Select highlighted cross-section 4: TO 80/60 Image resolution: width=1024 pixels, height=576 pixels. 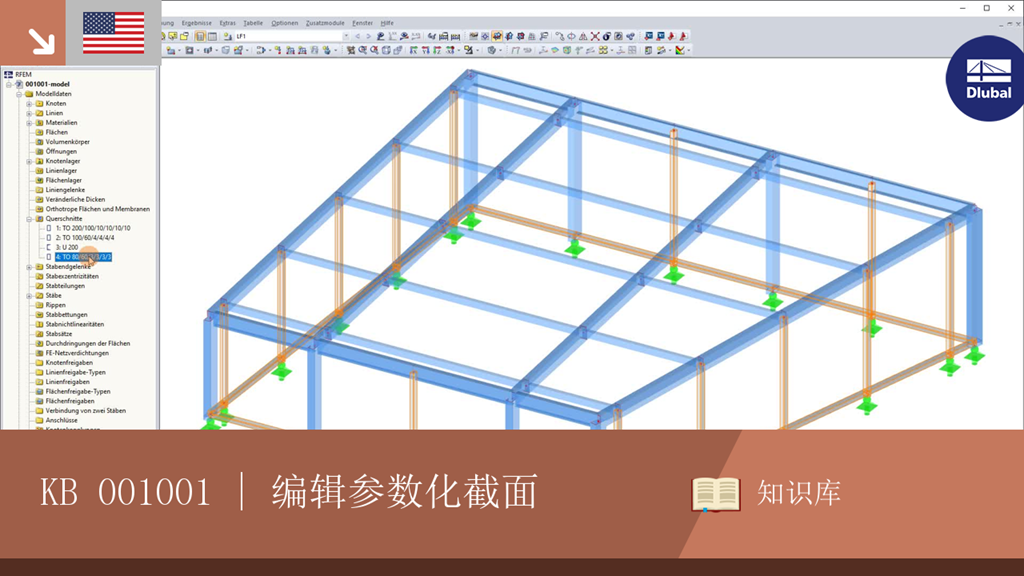[84, 257]
